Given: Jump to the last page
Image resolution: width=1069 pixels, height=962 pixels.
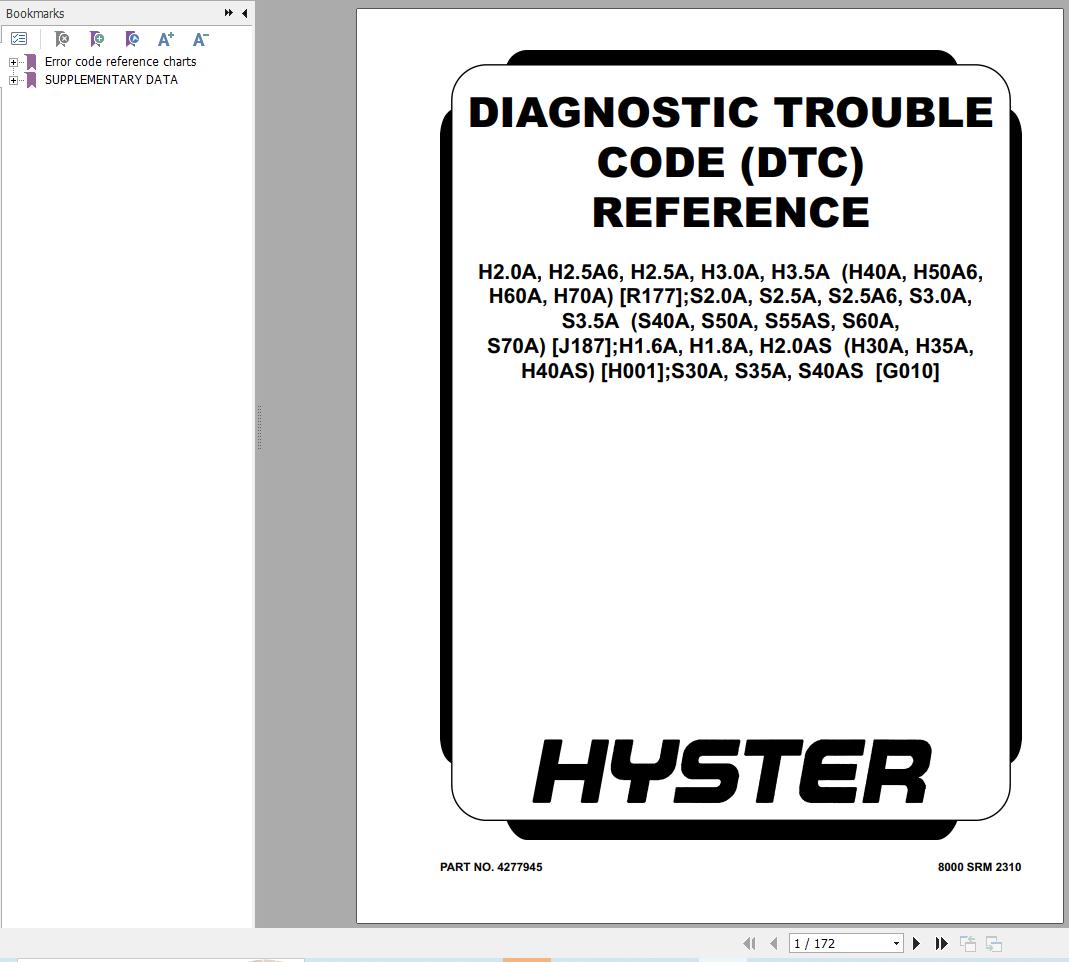Looking at the screenshot, I should pyautogui.click(x=942, y=944).
